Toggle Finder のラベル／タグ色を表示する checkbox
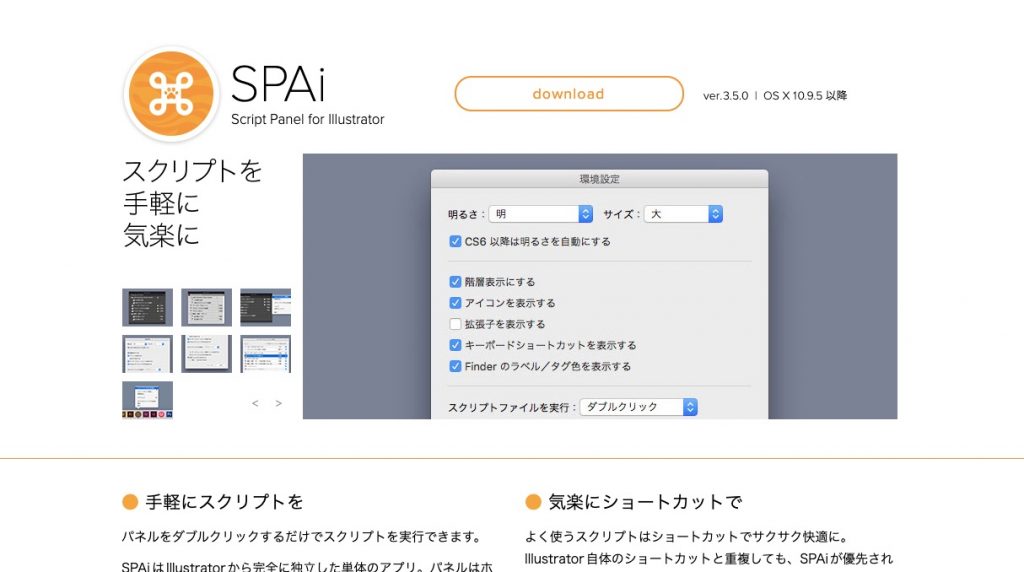1024x572 pixels. [455, 366]
